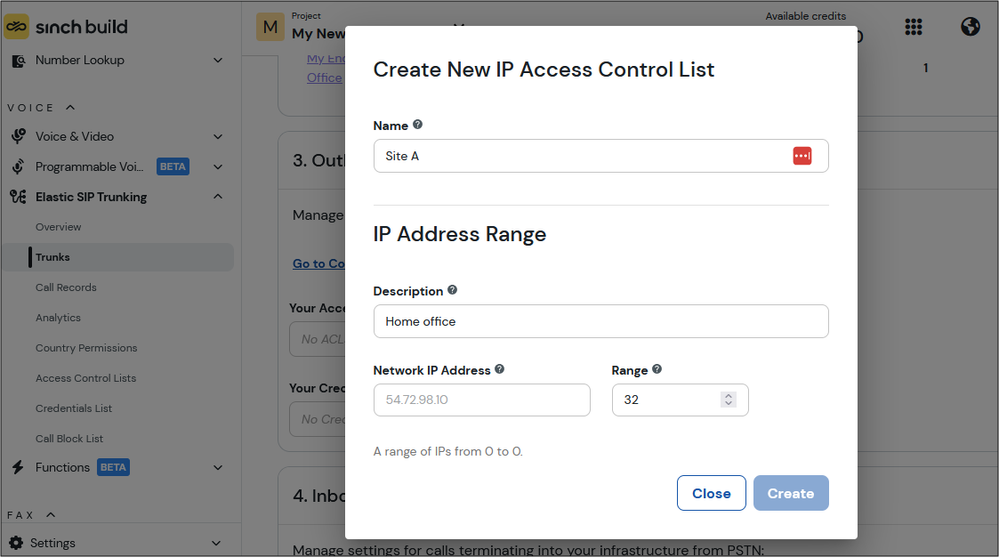This screenshot has height=558, width=999.
Task: Click the red password manager icon
Action: click(802, 156)
